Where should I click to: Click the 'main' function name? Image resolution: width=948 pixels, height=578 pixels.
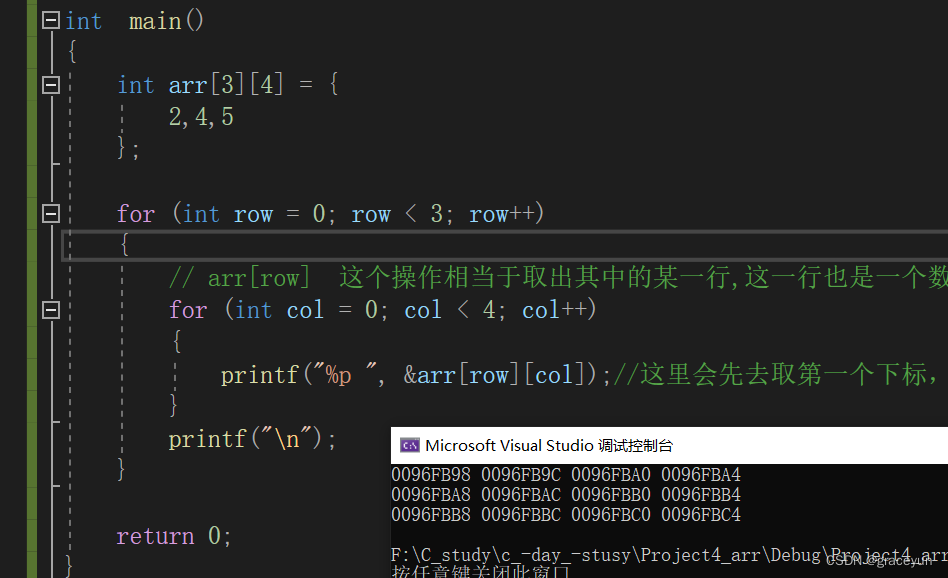tap(155, 22)
